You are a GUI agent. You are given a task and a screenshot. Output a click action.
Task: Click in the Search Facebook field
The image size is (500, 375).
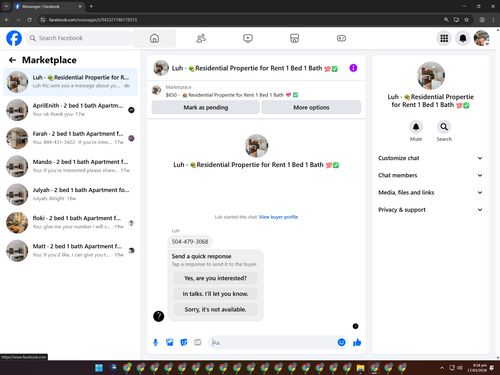click(x=79, y=38)
